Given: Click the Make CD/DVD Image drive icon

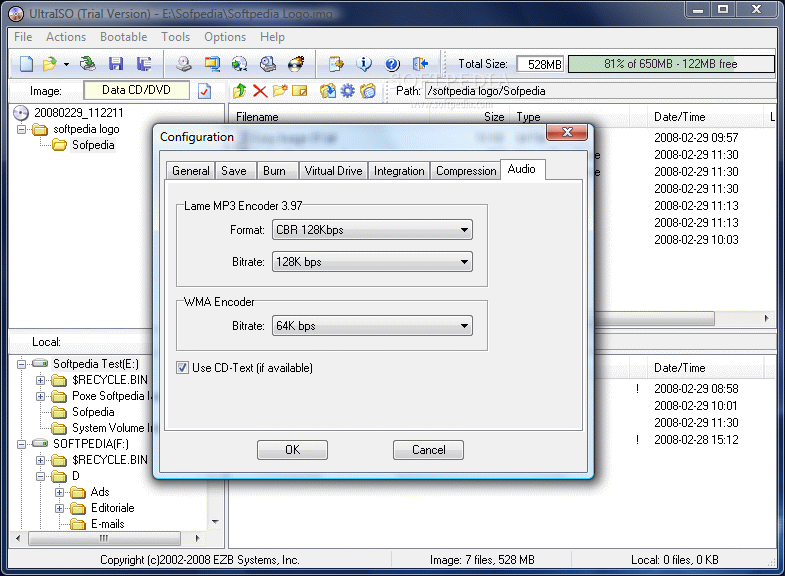Looking at the screenshot, I should click(x=184, y=64).
